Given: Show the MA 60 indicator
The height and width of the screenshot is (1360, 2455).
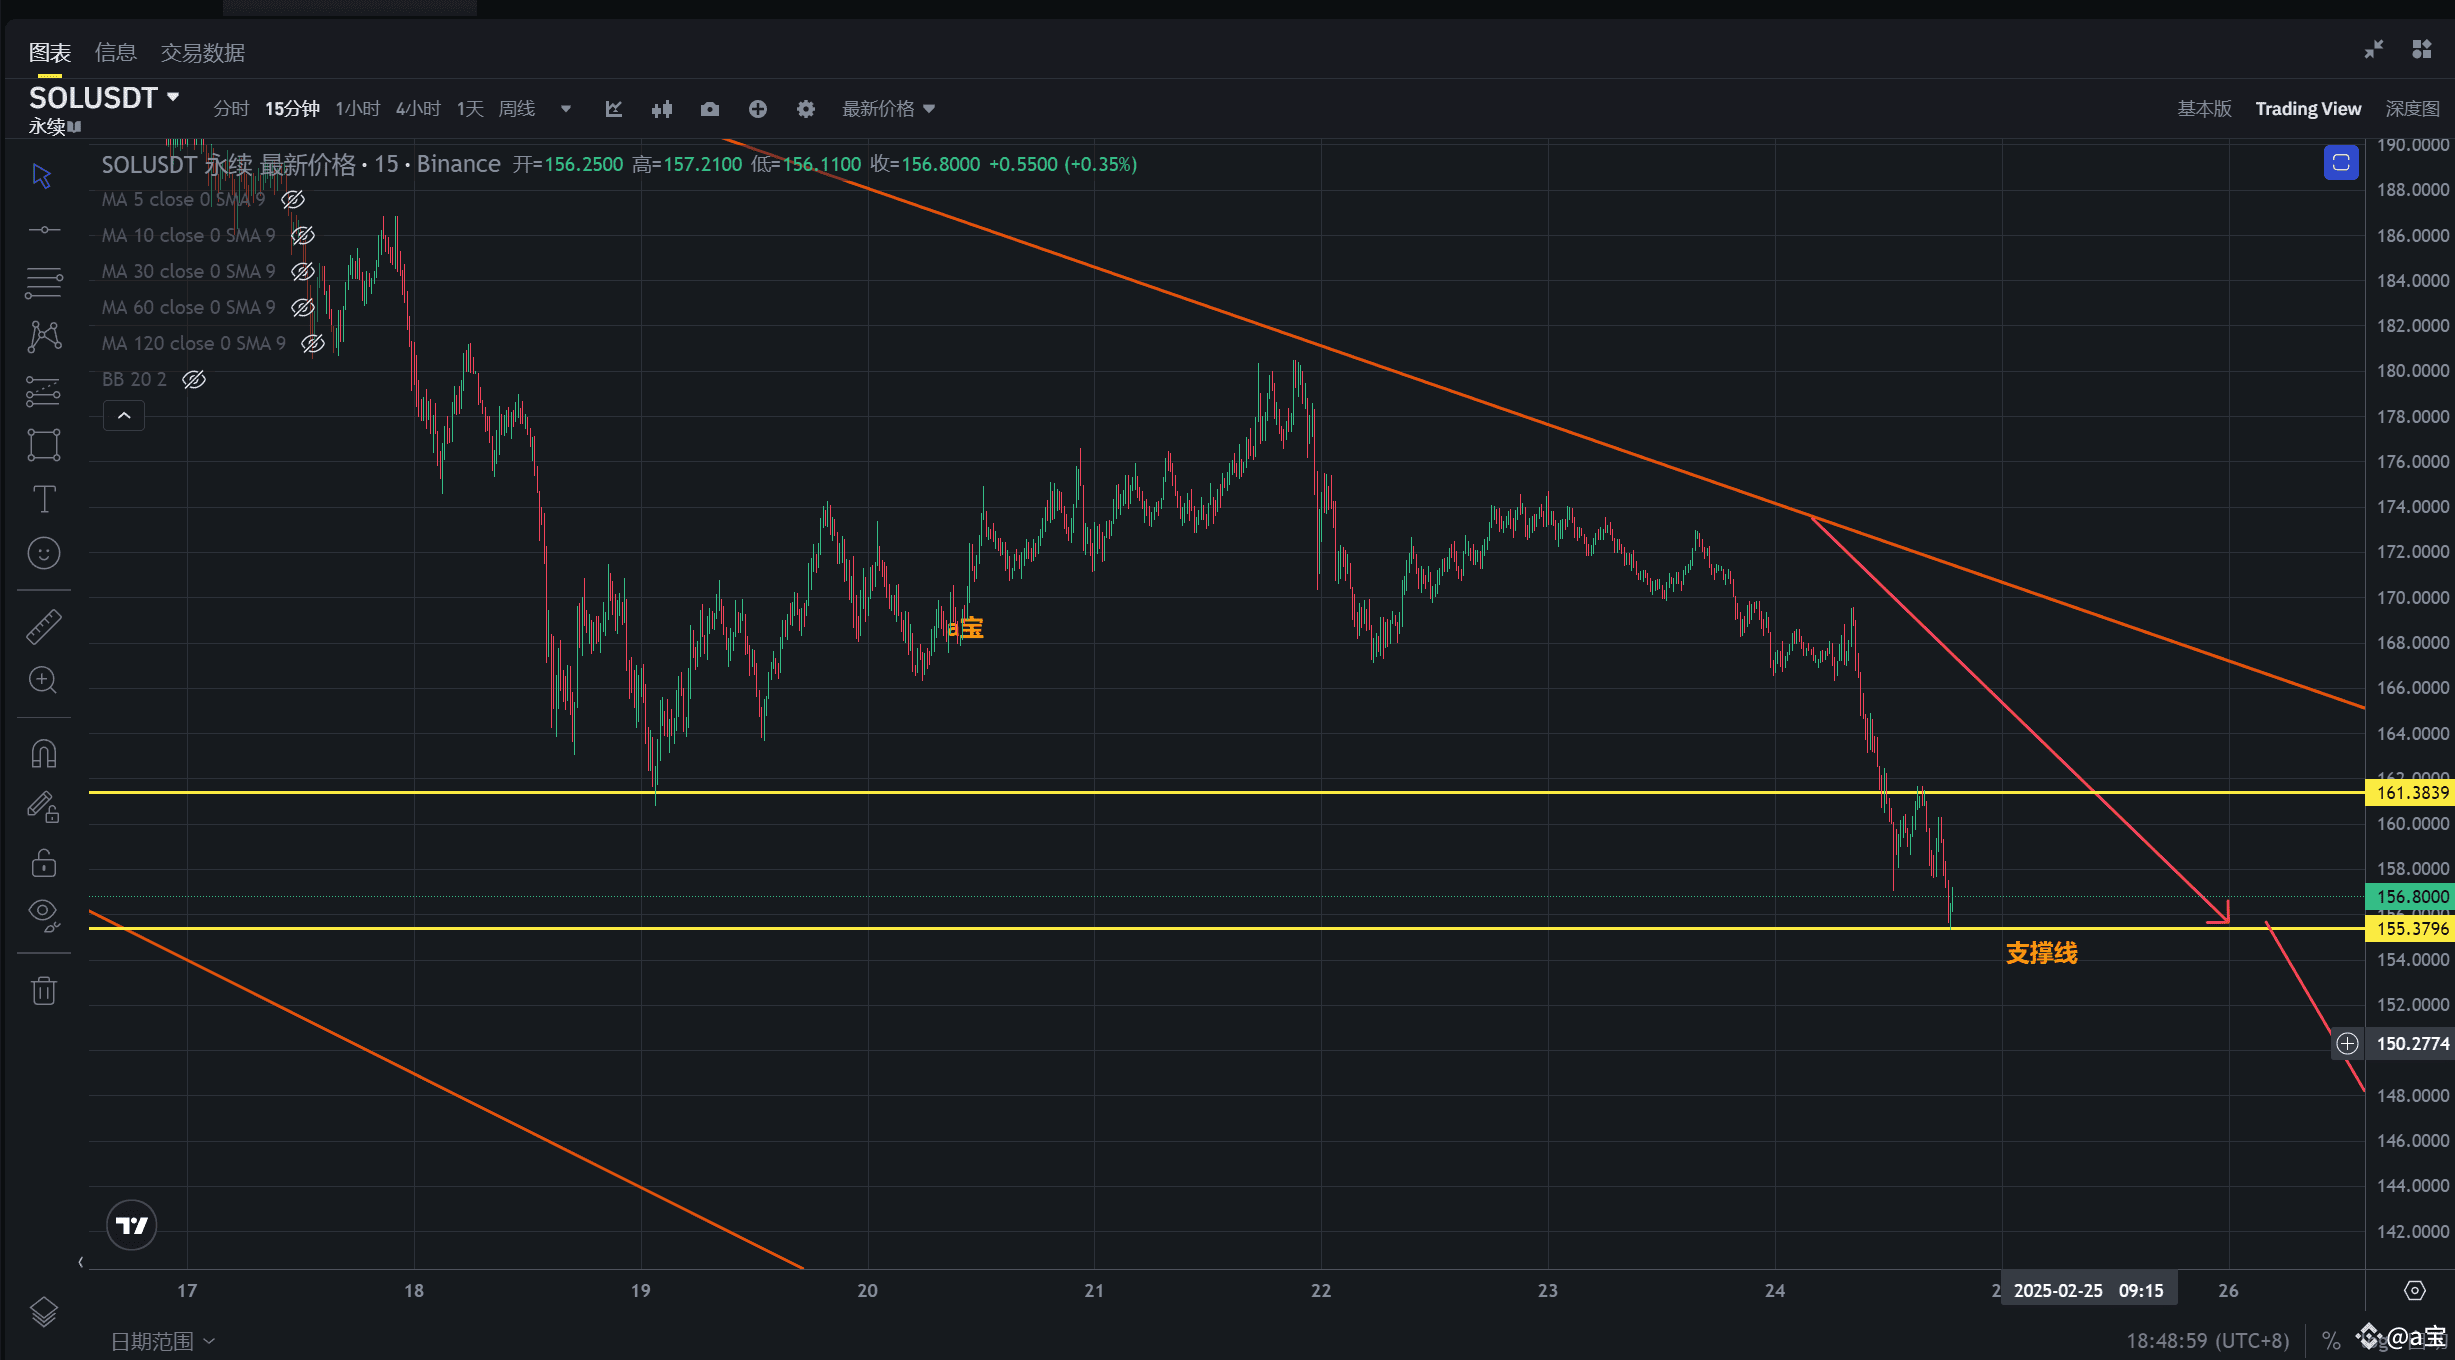Looking at the screenshot, I should click(x=303, y=308).
